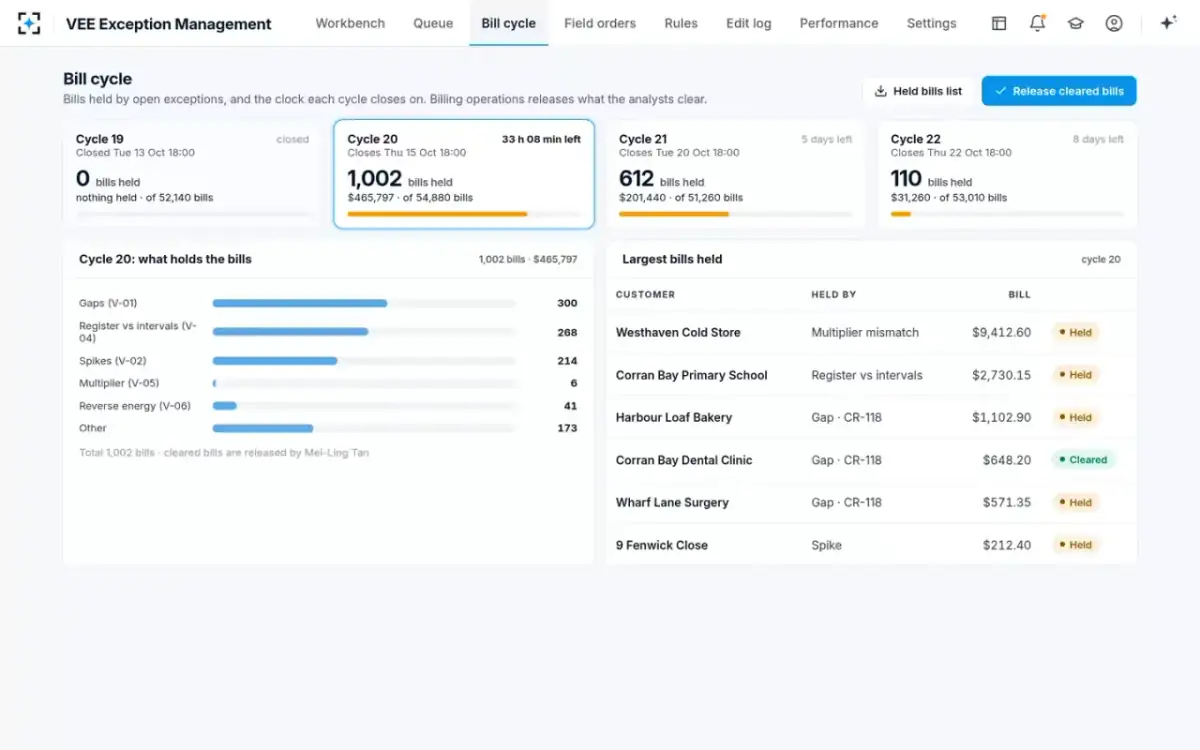This screenshot has height=750, width=1200.
Task: Open the 9 Fenwick Close row
Action: (x=871, y=545)
